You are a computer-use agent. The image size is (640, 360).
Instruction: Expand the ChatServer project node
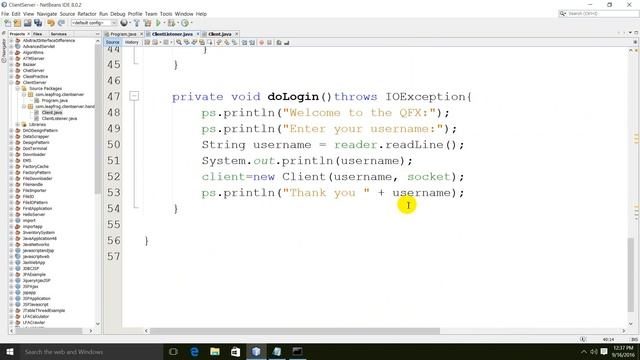pyautogui.click(x=11, y=71)
